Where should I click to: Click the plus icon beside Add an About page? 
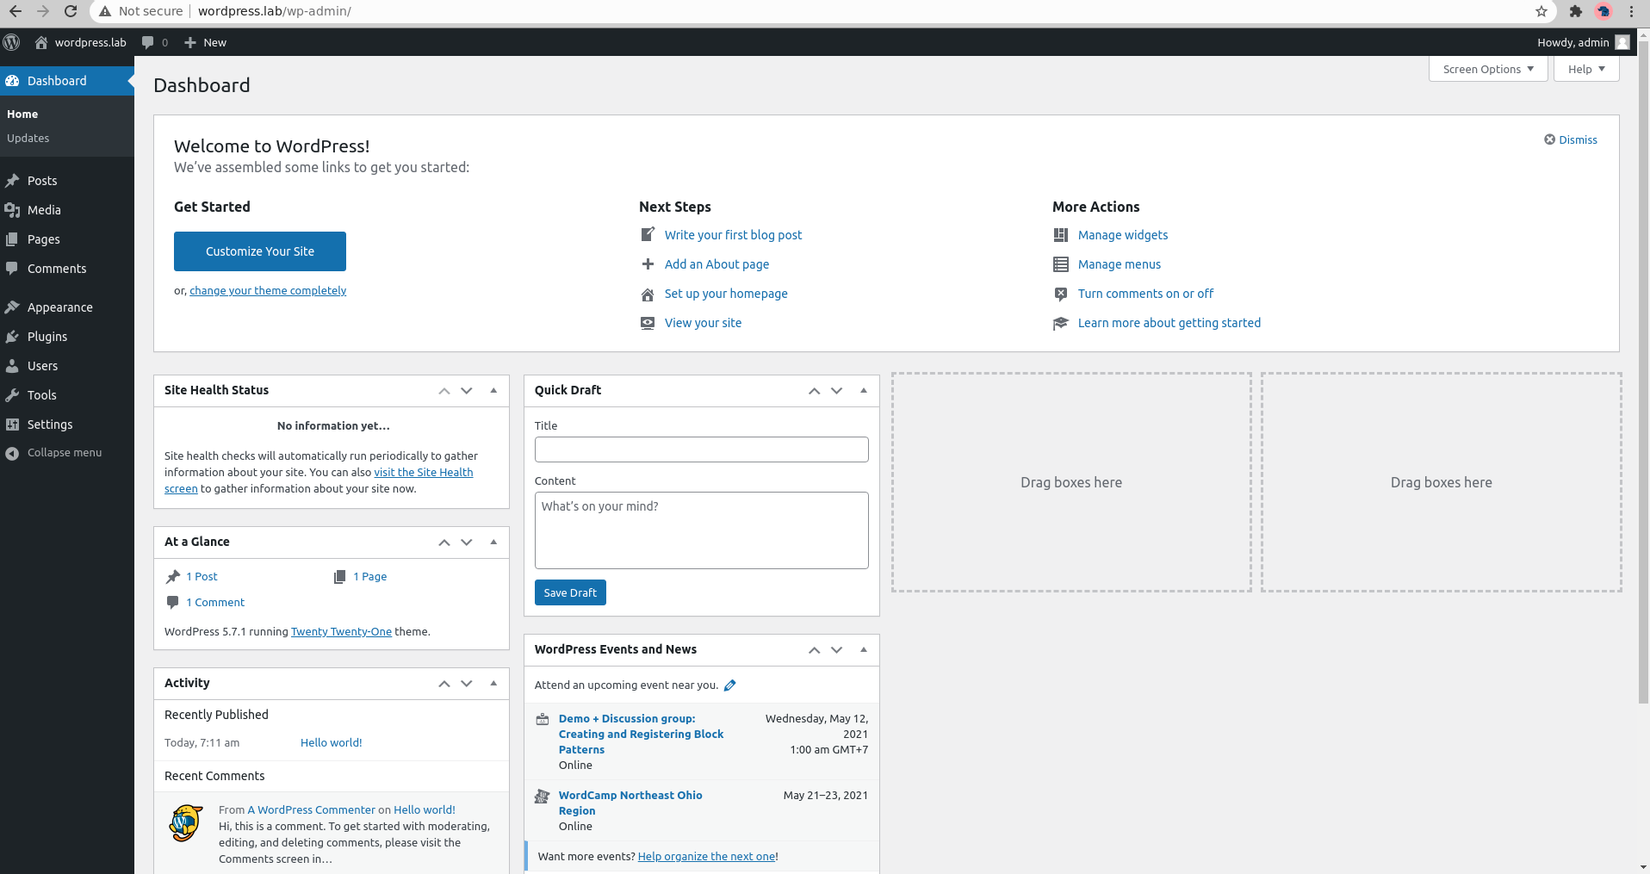coord(647,264)
